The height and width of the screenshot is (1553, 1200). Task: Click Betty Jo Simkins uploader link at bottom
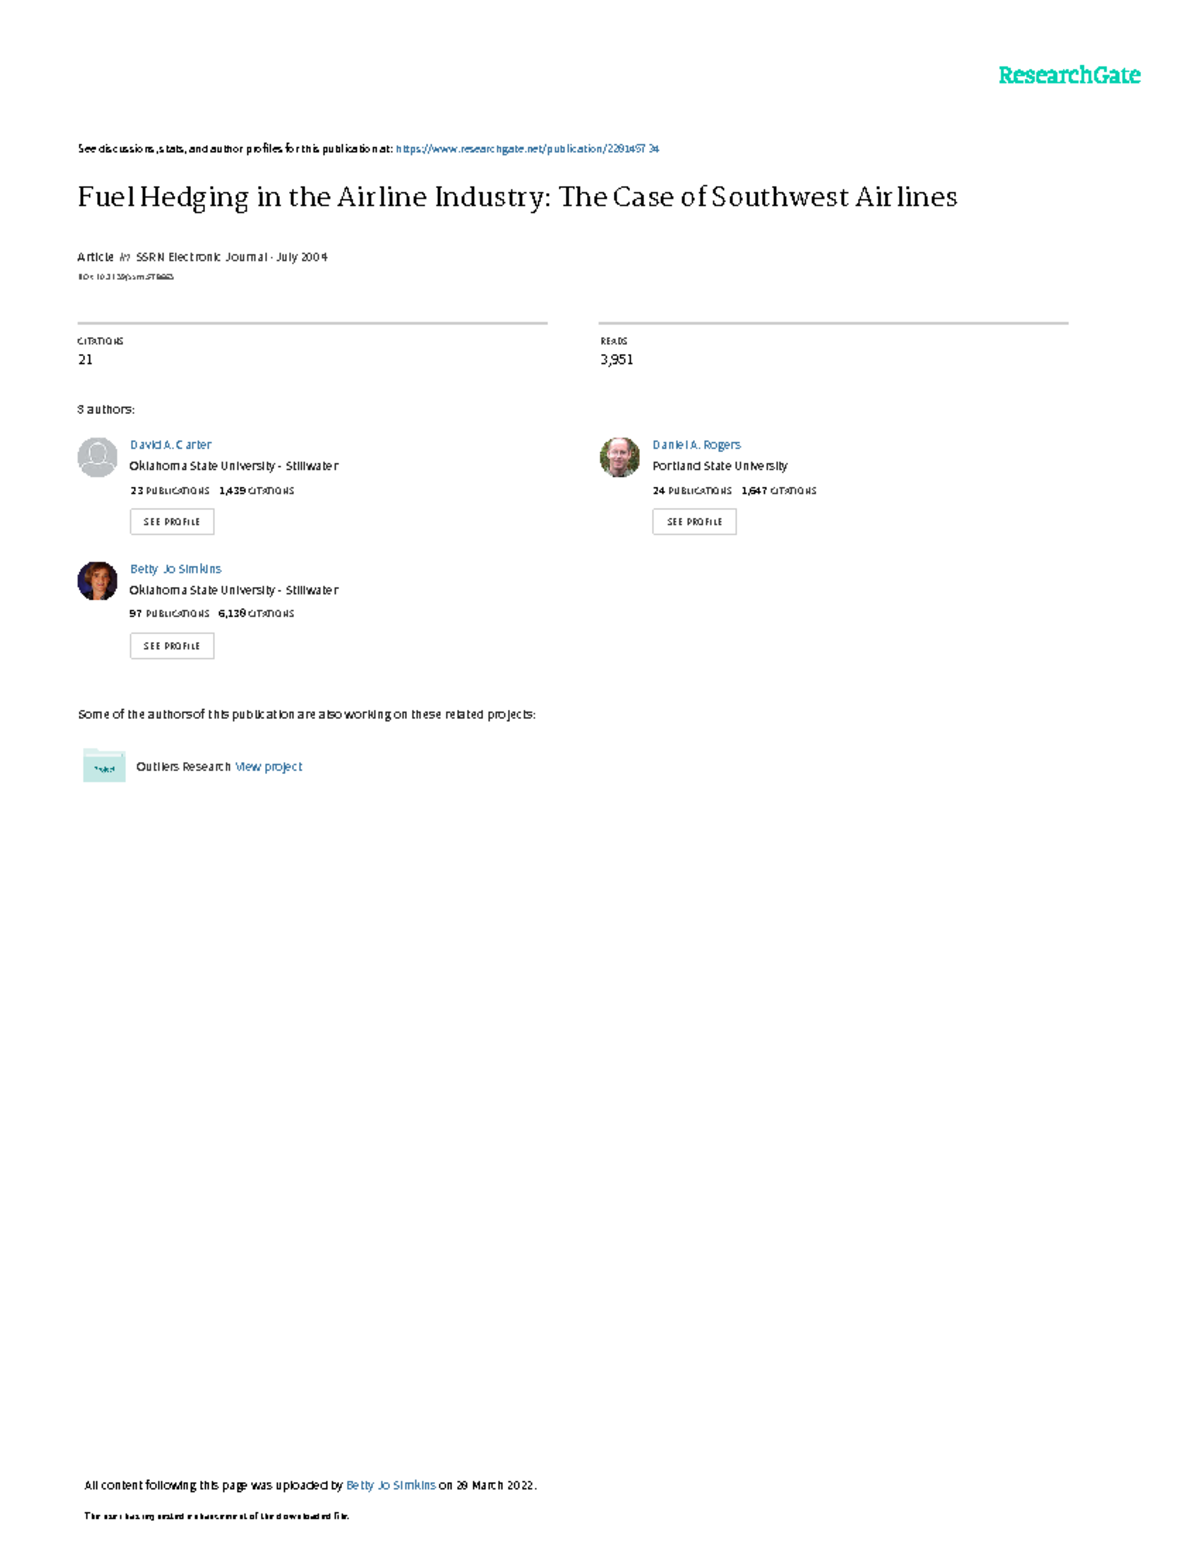[x=390, y=1486]
